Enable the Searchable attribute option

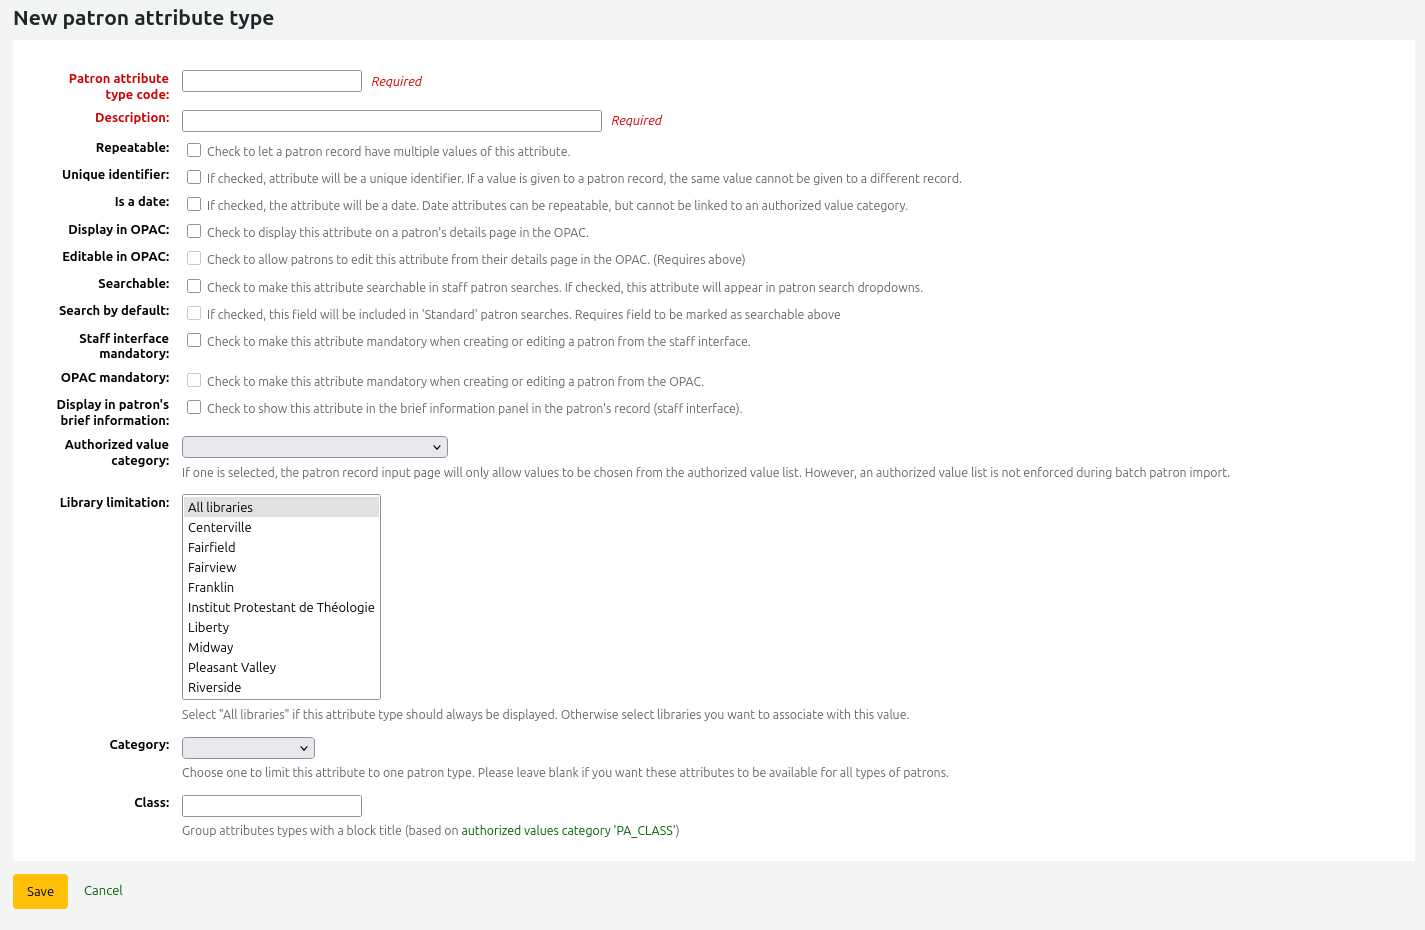[194, 286]
